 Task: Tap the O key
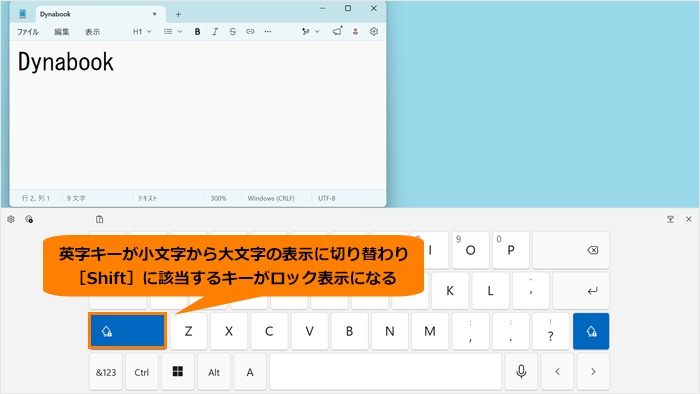[470, 250]
